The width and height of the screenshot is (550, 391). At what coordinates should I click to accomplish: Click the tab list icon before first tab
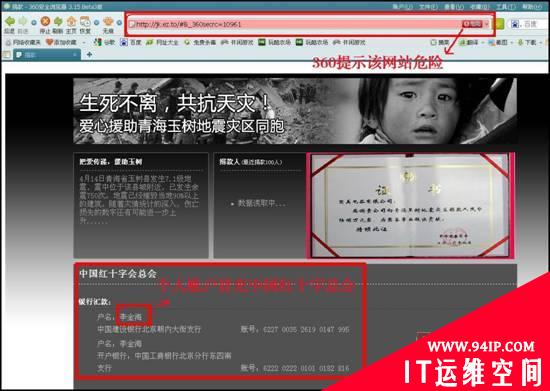pyautogui.click(x=6, y=55)
